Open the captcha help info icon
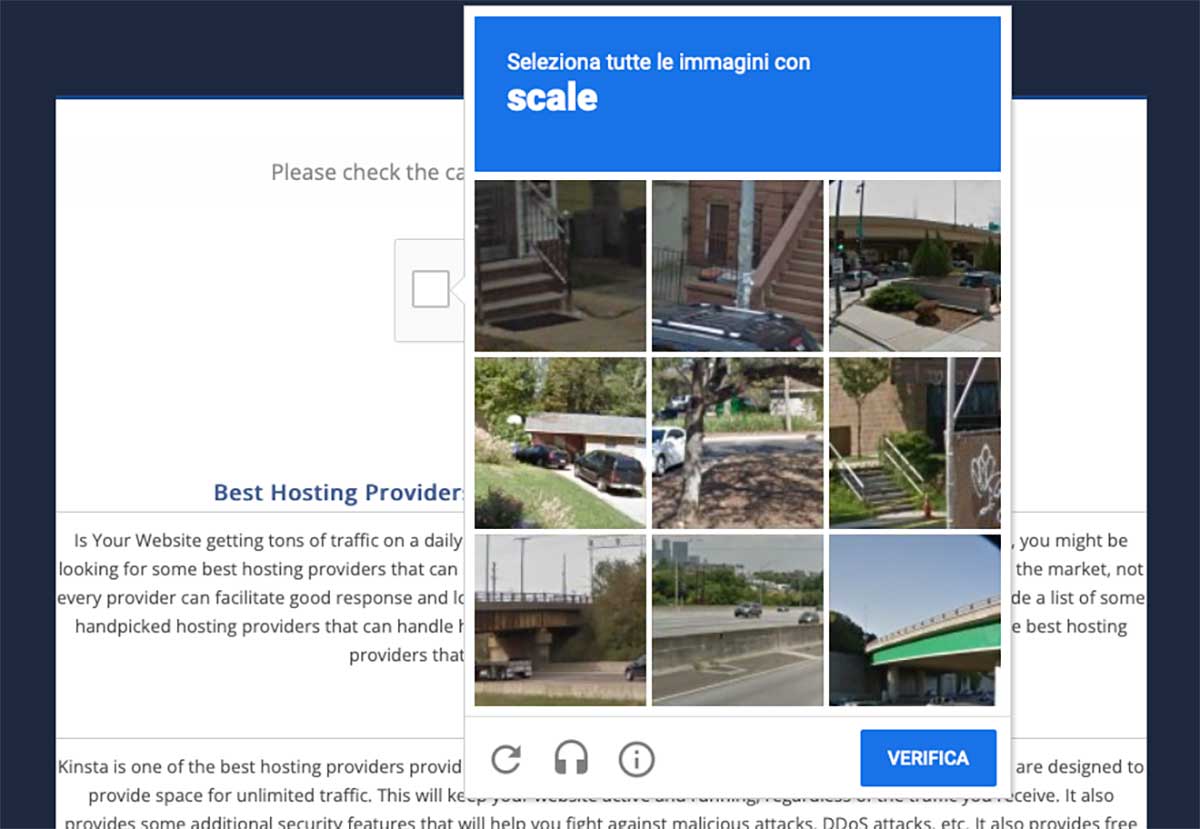1200x829 pixels. pos(636,759)
